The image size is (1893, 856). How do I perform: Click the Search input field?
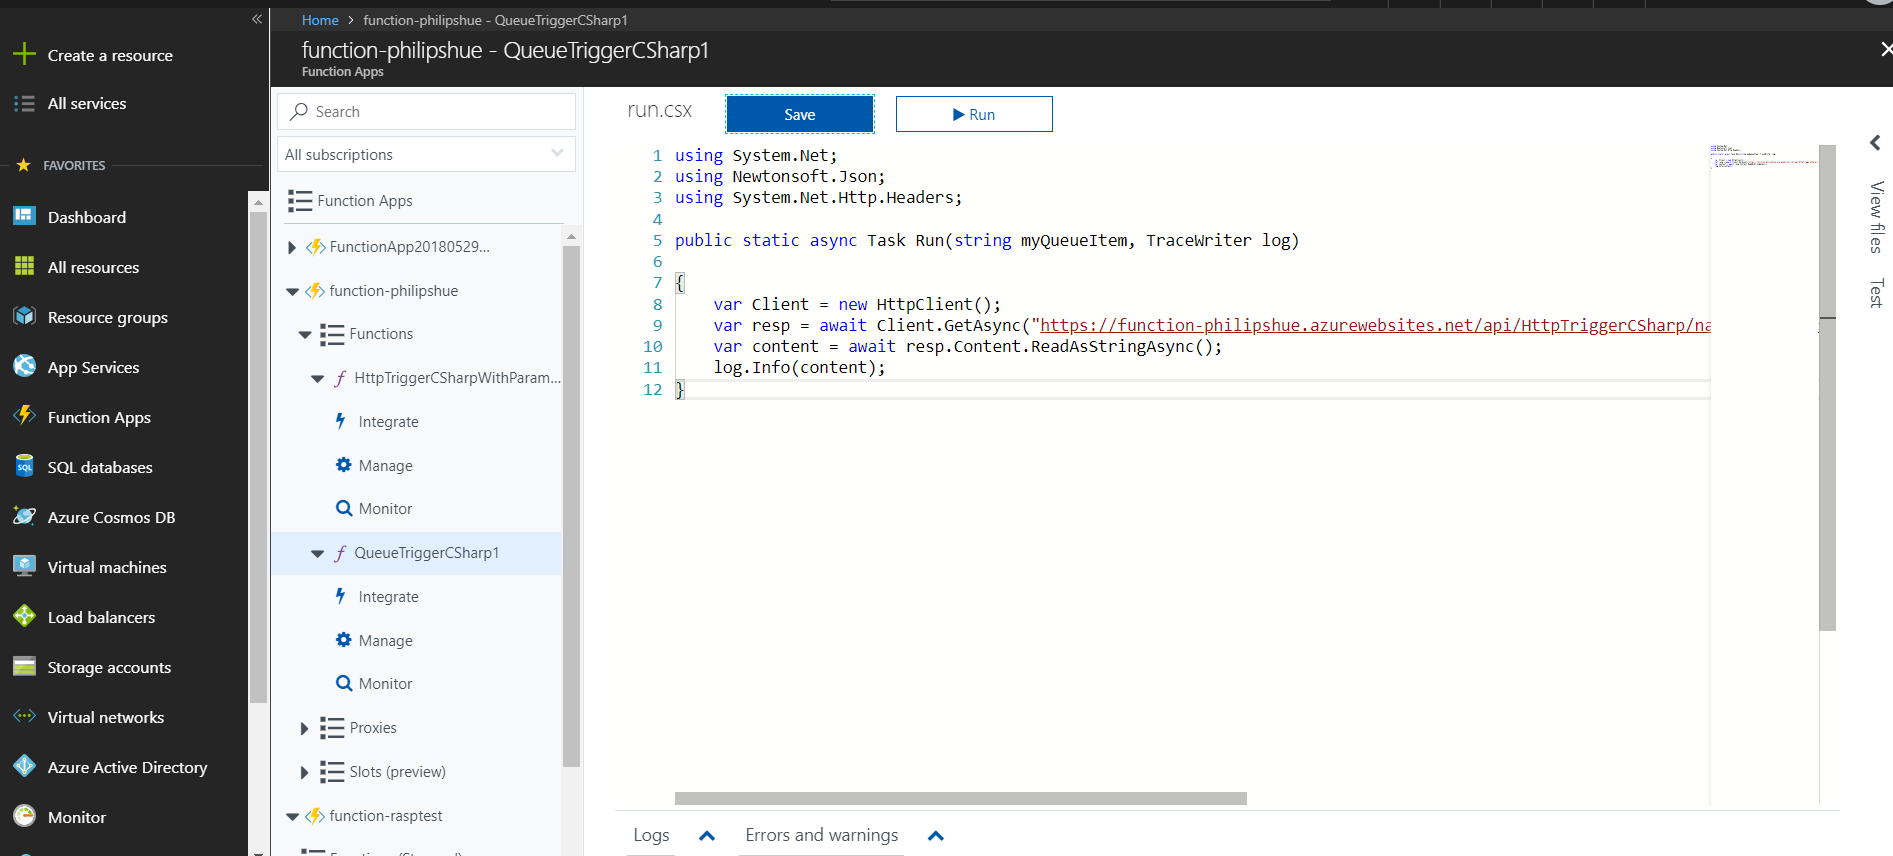[x=426, y=111]
